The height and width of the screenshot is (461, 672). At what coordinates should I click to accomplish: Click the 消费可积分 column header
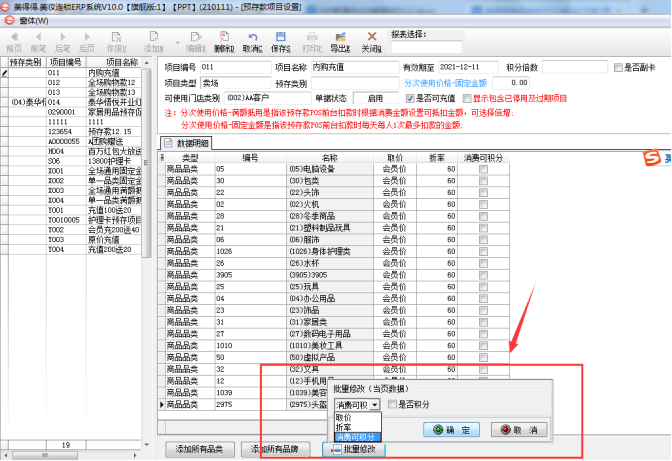483,158
